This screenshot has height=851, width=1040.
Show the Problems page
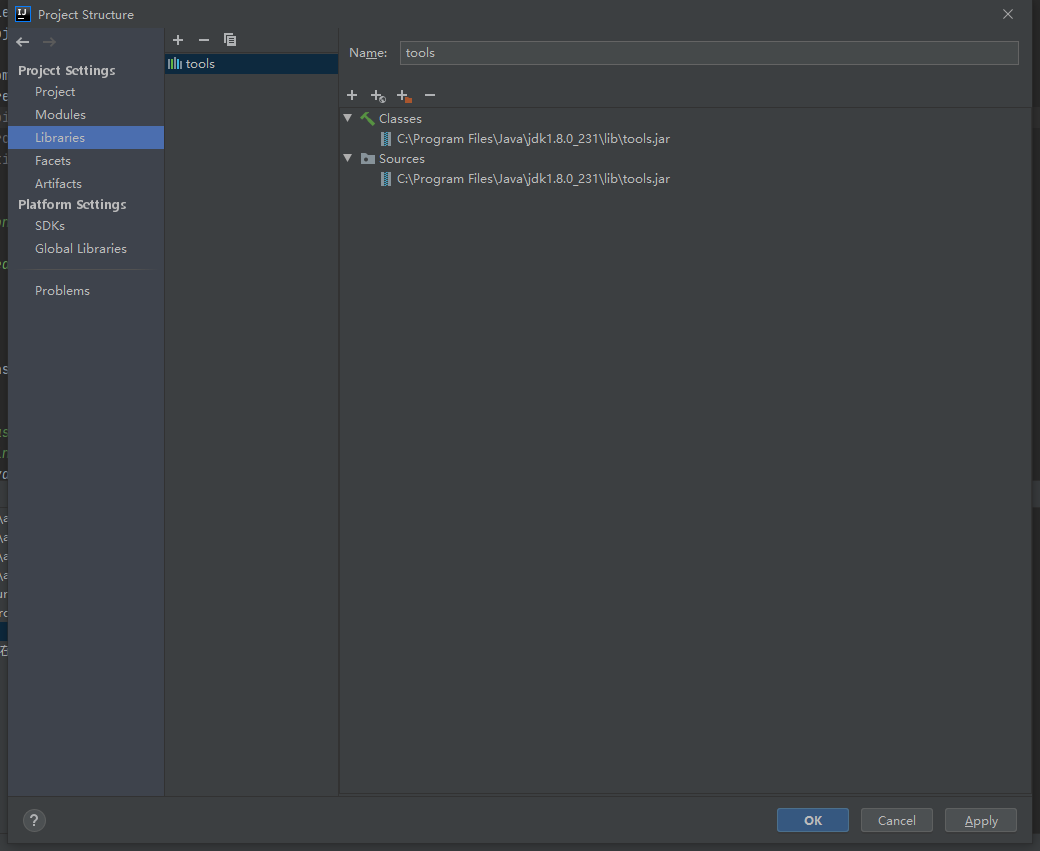tap(62, 291)
